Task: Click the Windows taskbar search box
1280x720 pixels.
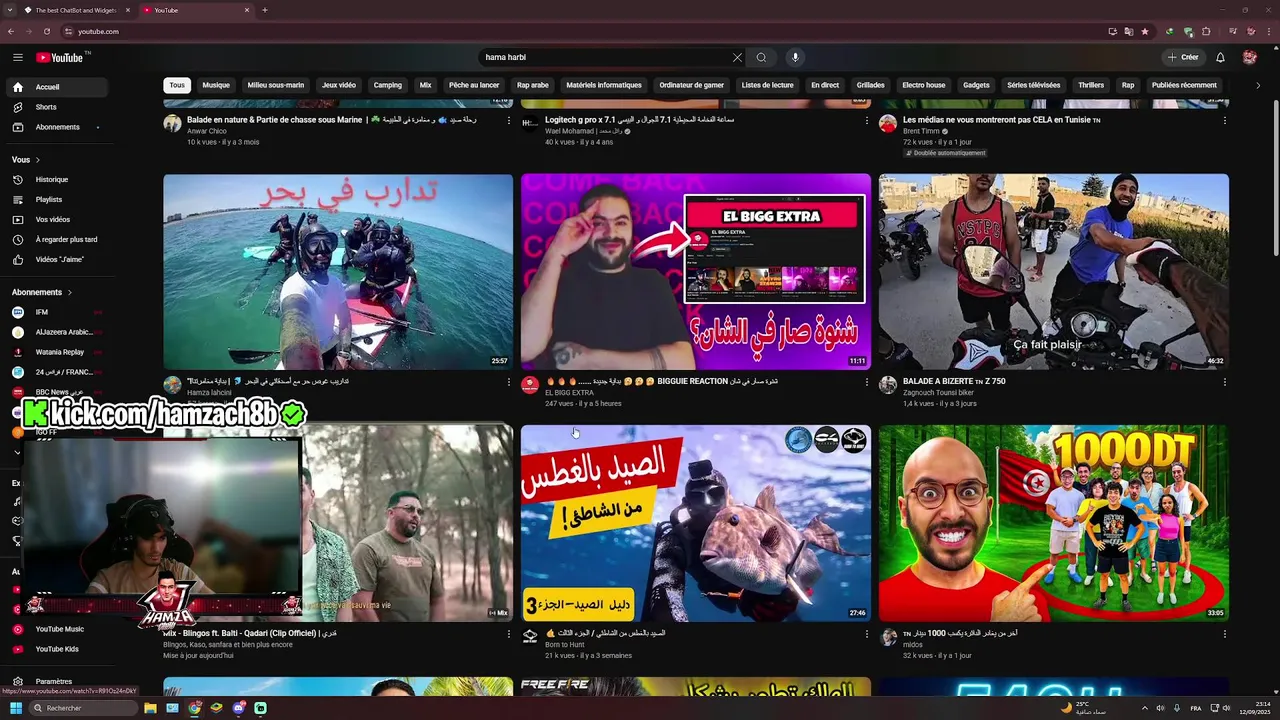Action: (84, 708)
